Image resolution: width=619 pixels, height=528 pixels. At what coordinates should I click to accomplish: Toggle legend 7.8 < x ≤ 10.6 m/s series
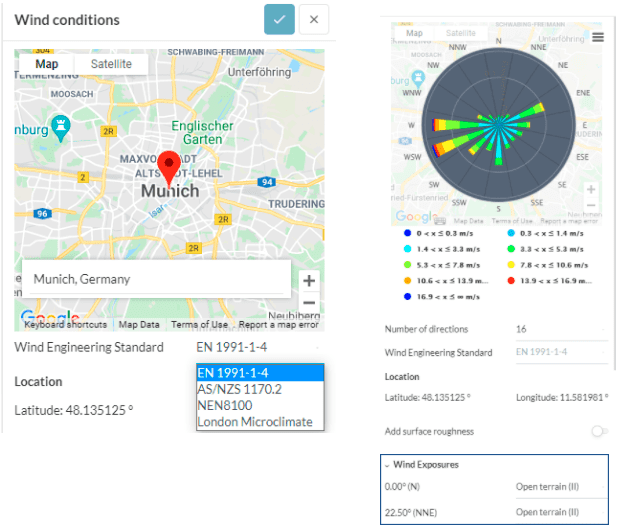pyautogui.click(x=548, y=265)
